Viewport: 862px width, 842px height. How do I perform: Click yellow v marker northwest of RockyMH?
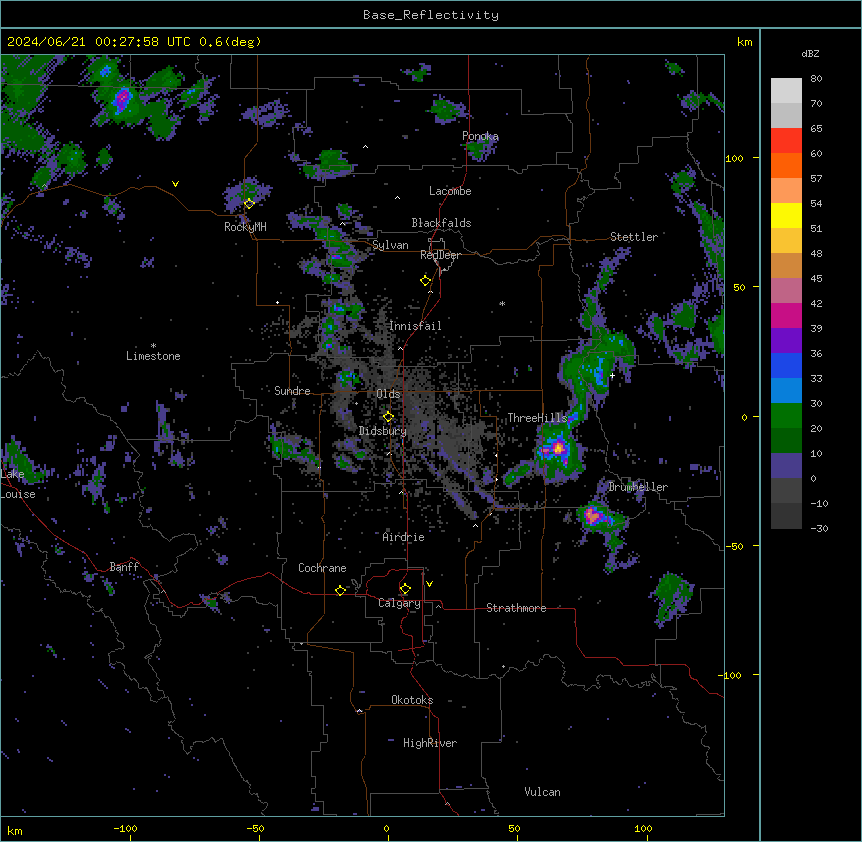click(175, 184)
